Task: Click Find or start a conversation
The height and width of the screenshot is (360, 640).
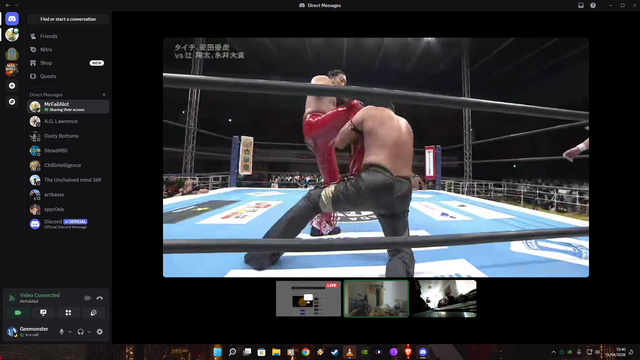Action: tap(68, 19)
